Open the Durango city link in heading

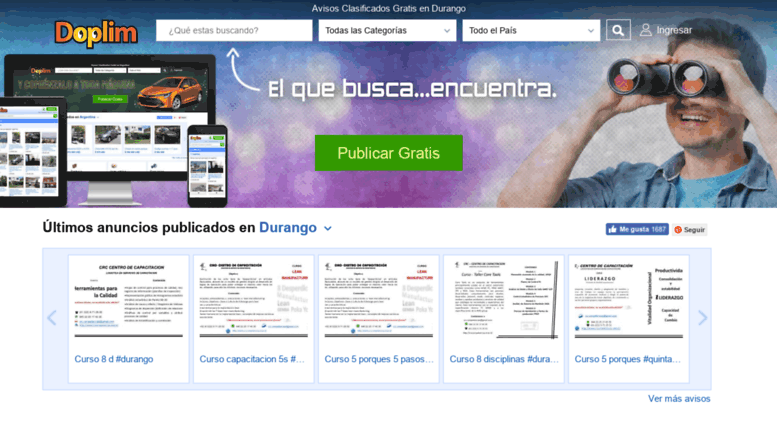point(288,227)
